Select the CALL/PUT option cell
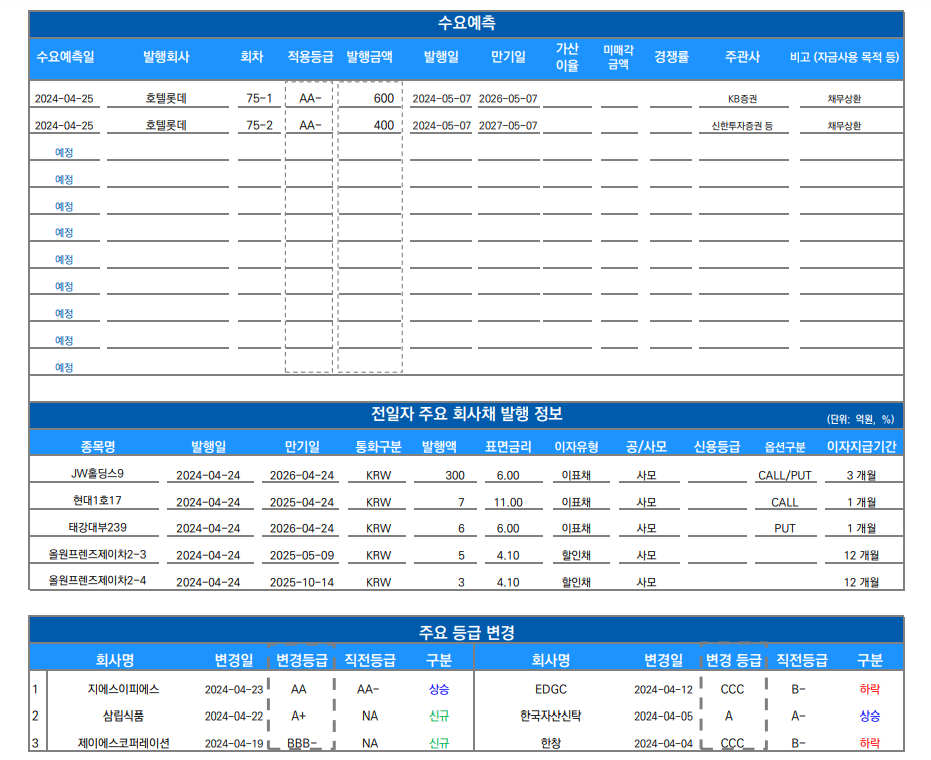This screenshot has height=760, width=931. pyautogui.click(x=785, y=475)
